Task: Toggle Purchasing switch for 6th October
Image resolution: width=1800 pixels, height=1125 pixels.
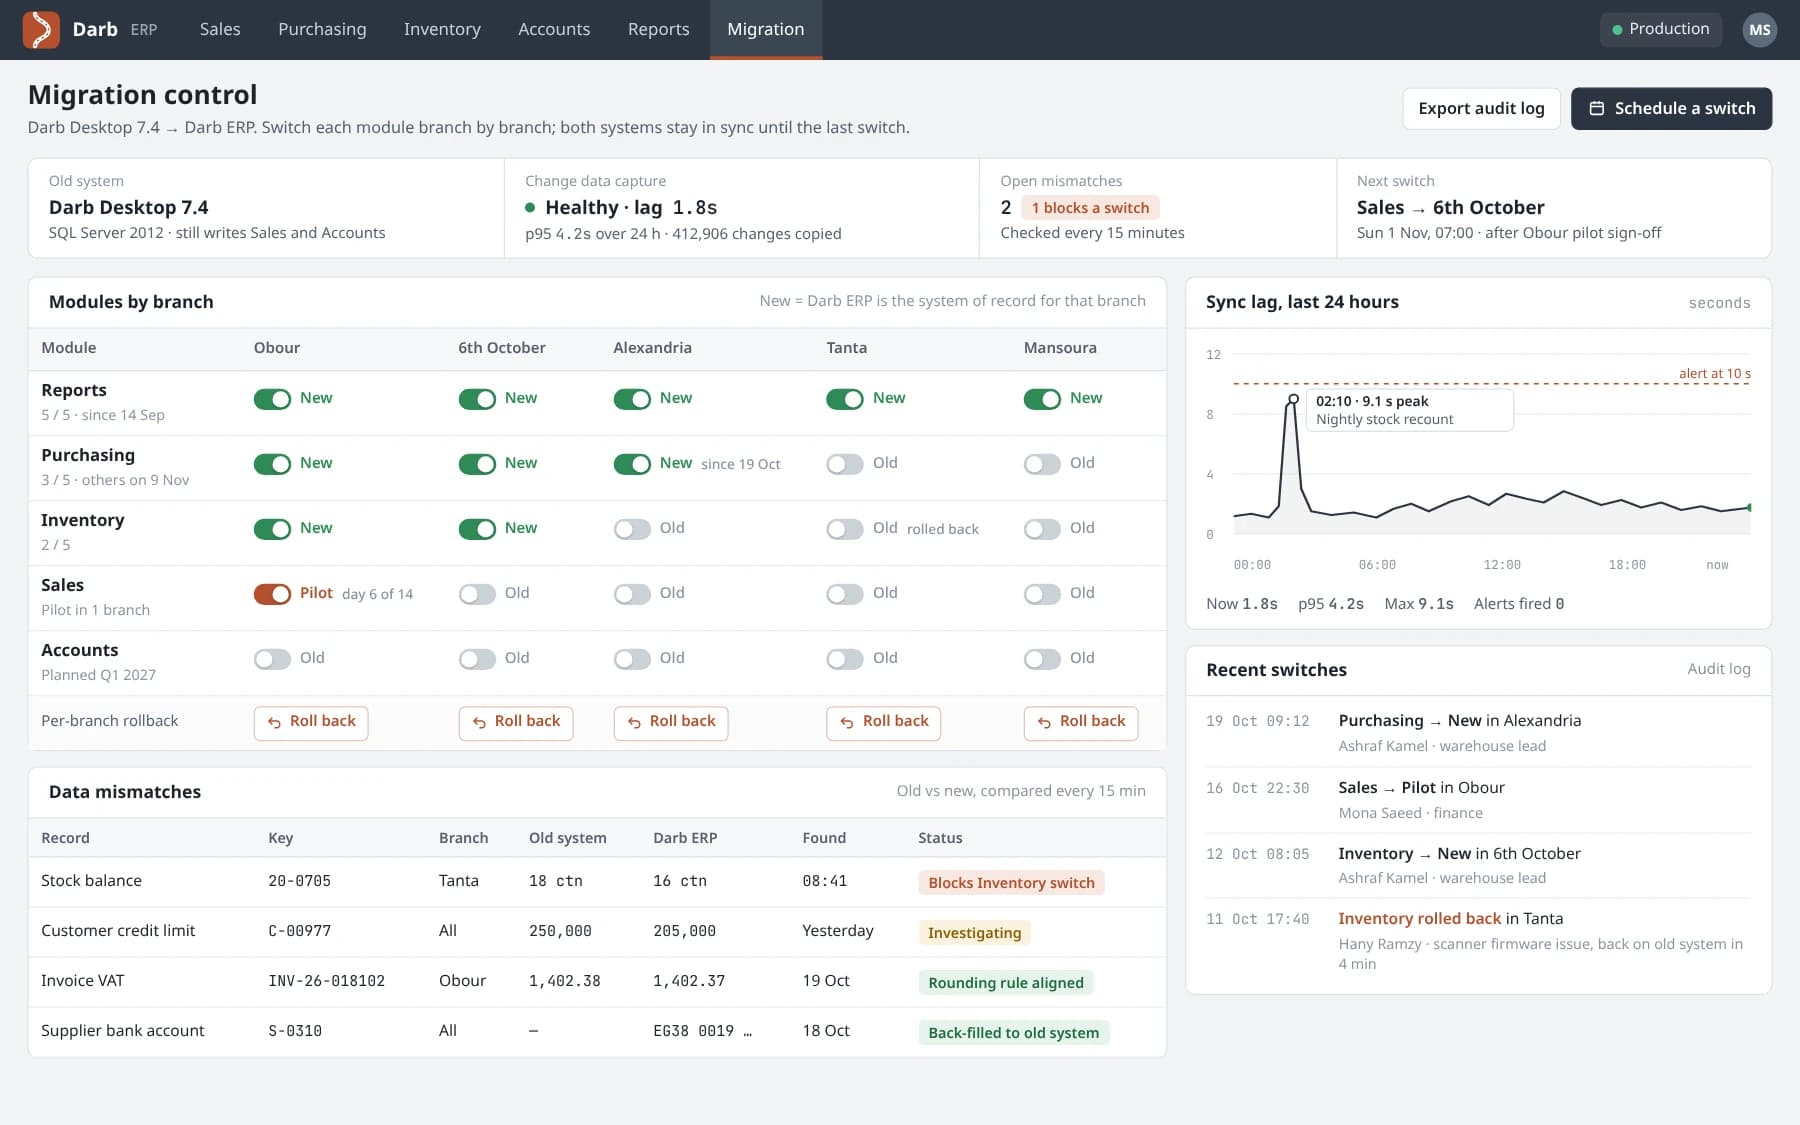Action: click(477, 464)
